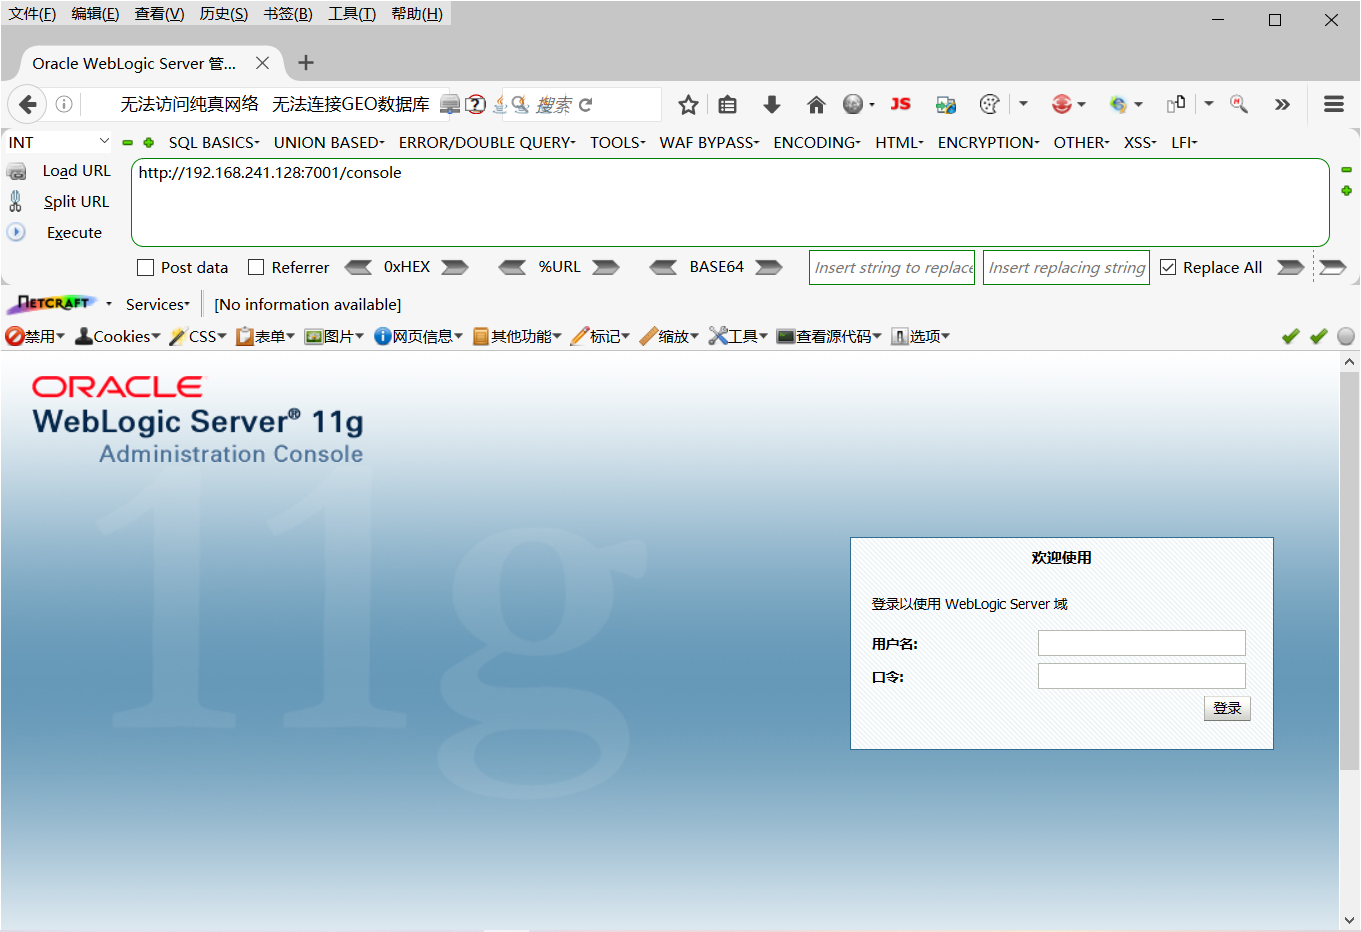The height and width of the screenshot is (932, 1361).
Task: Disable the Replace All checkbox
Action: point(1168,267)
